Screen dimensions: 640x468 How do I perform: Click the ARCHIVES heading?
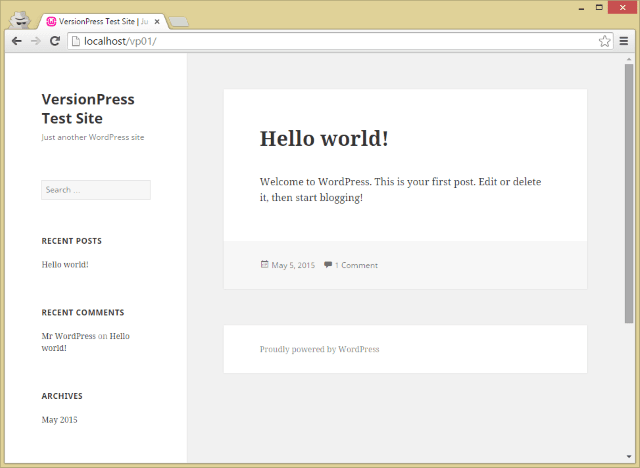[62, 396]
